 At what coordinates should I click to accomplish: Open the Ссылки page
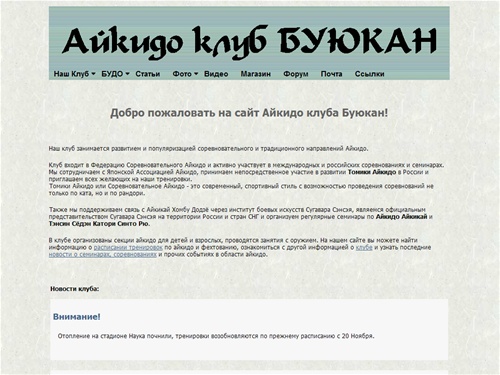point(369,74)
